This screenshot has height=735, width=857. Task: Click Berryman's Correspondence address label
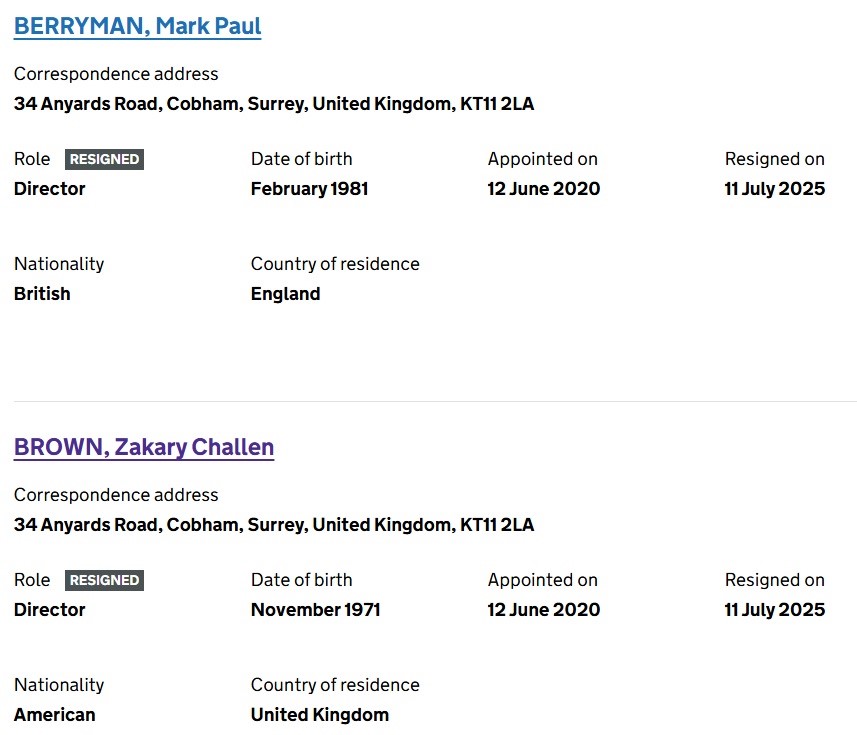pos(116,74)
